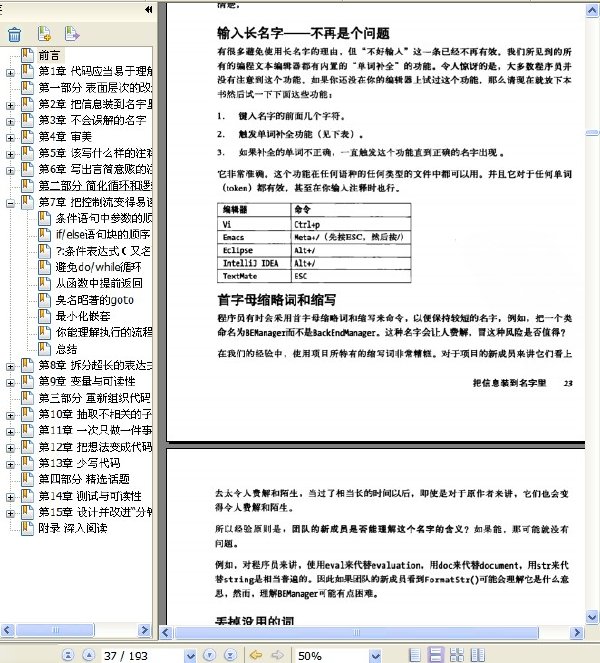This screenshot has height=663, width=600.
Task: Add a new bookmark
Action: 44,34
